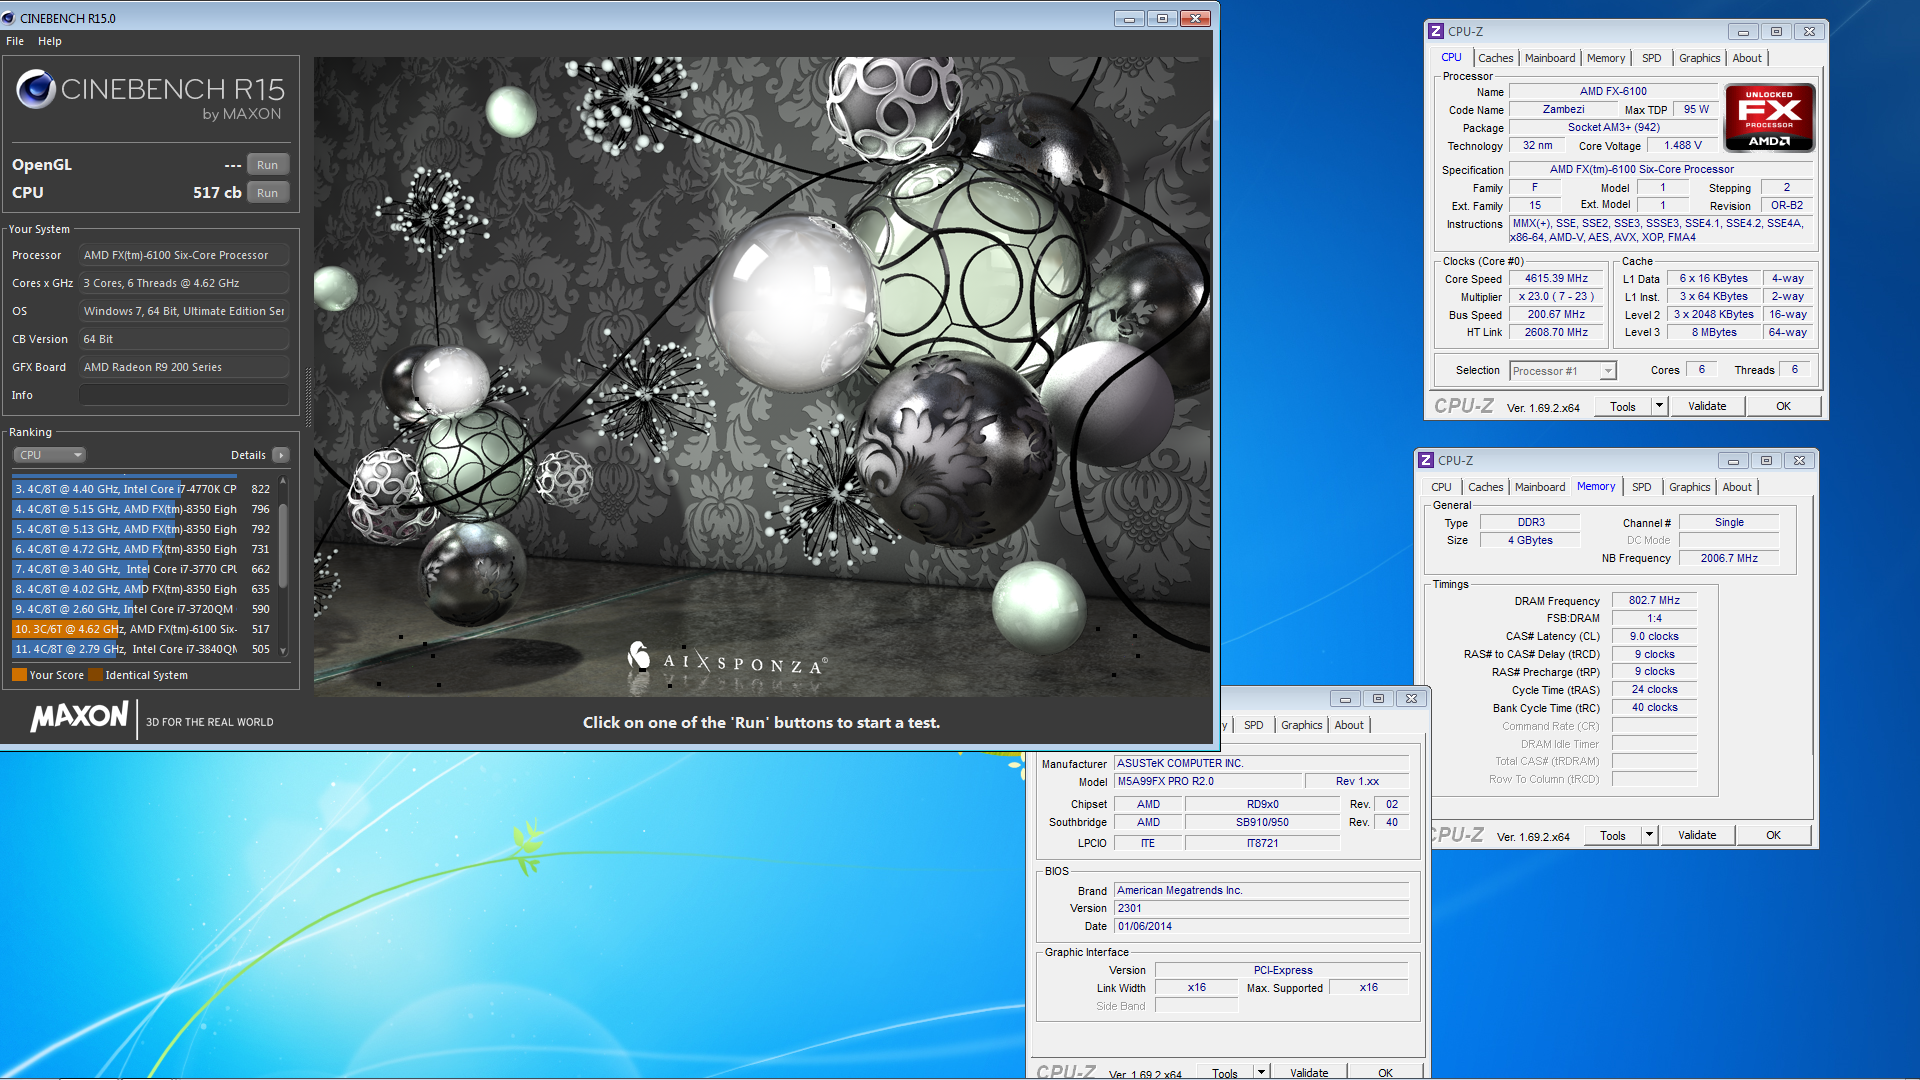The height and width of the screenshot is (1080, 1920).
Task: Switch to Caches tab in Memory CPU-Z window
Action: [1485, 487]
